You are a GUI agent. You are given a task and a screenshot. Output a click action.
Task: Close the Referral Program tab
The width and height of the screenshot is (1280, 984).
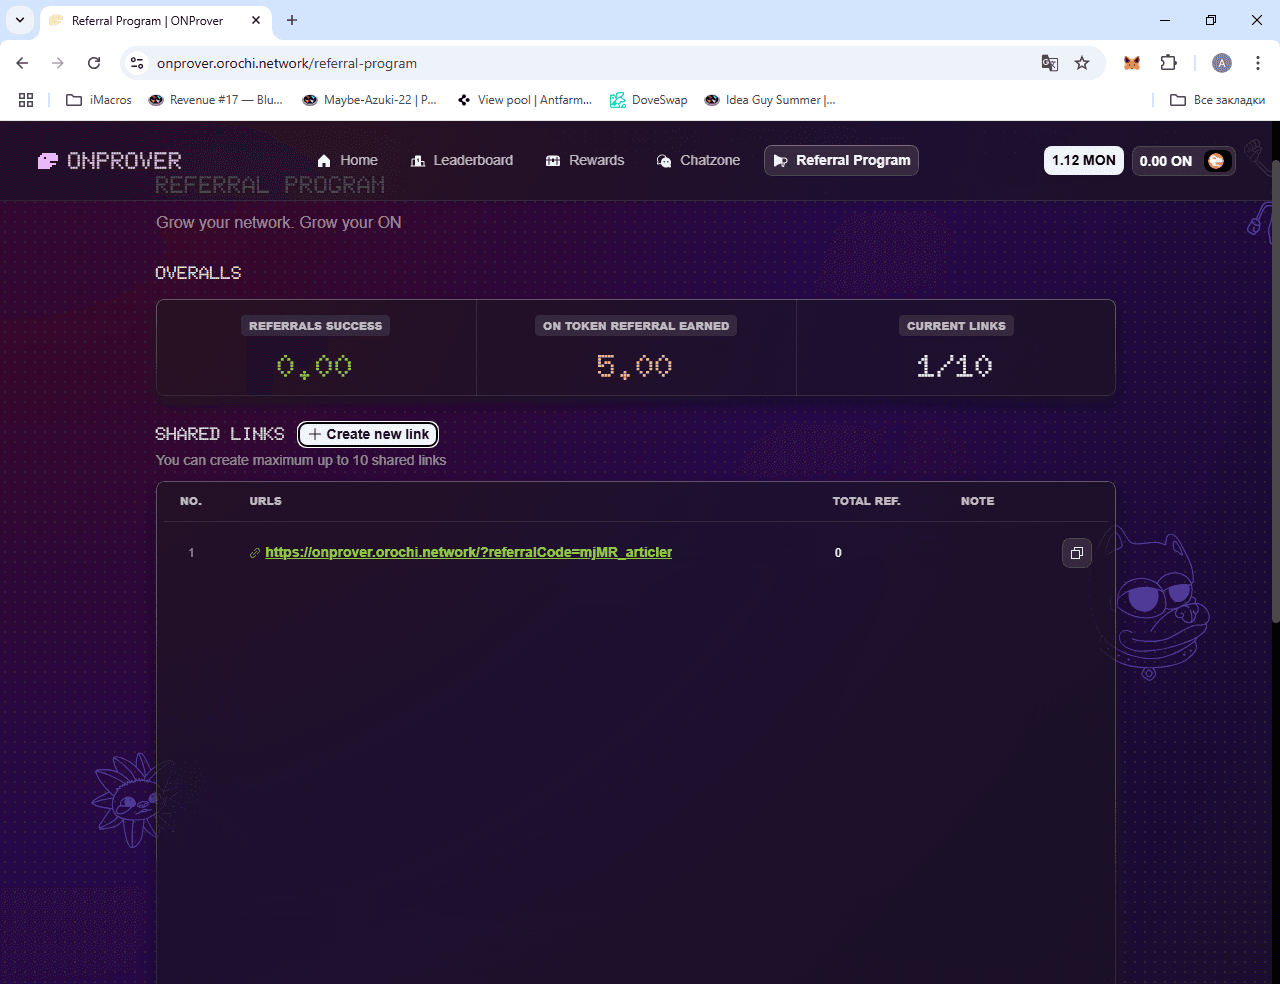point(256,20)
